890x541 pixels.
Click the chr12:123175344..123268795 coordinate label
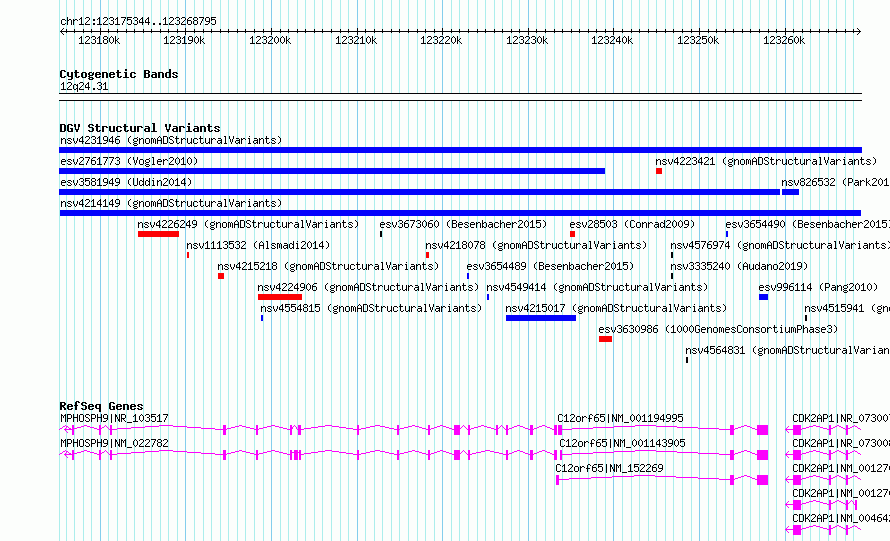(138, 21)
